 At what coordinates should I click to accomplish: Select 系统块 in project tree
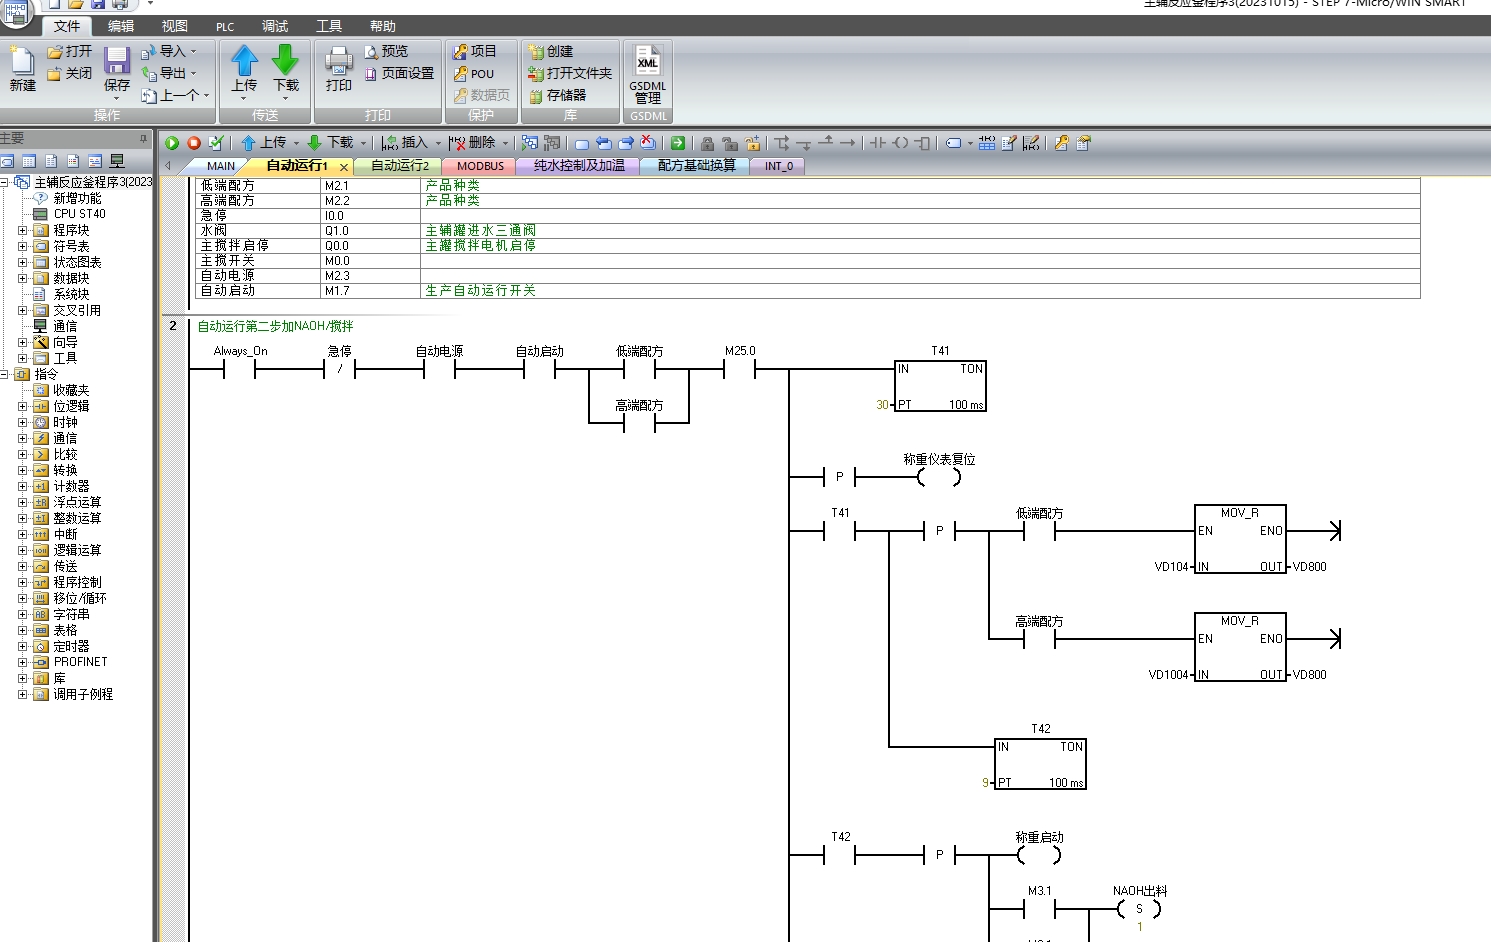(71, 294)
